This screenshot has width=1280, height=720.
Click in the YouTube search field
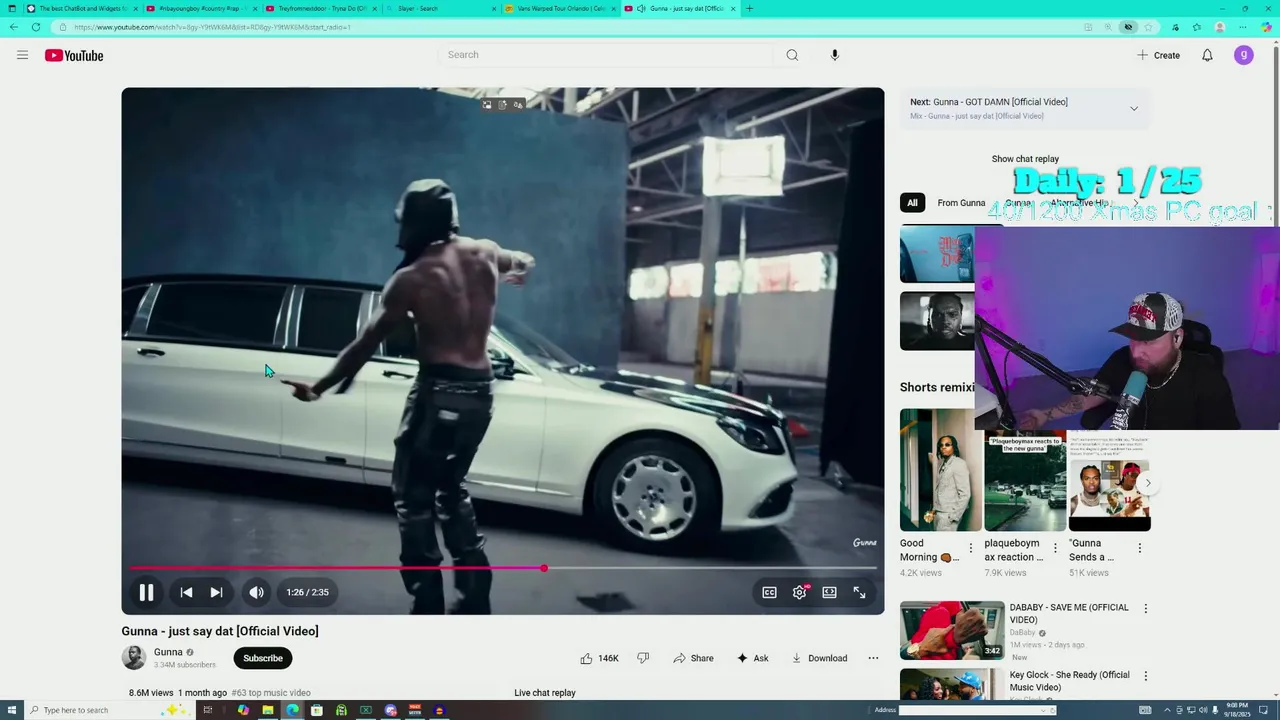click(605, 55)
